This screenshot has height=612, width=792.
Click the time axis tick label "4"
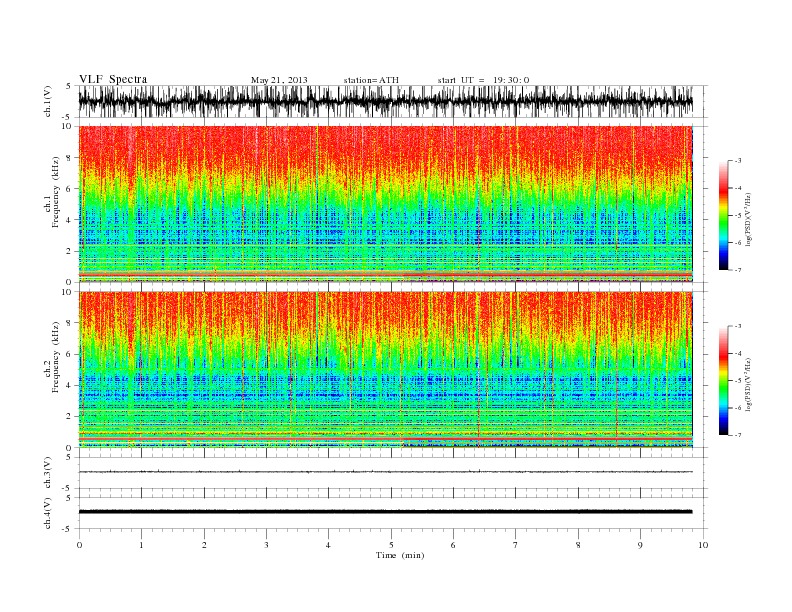[328, 545]
